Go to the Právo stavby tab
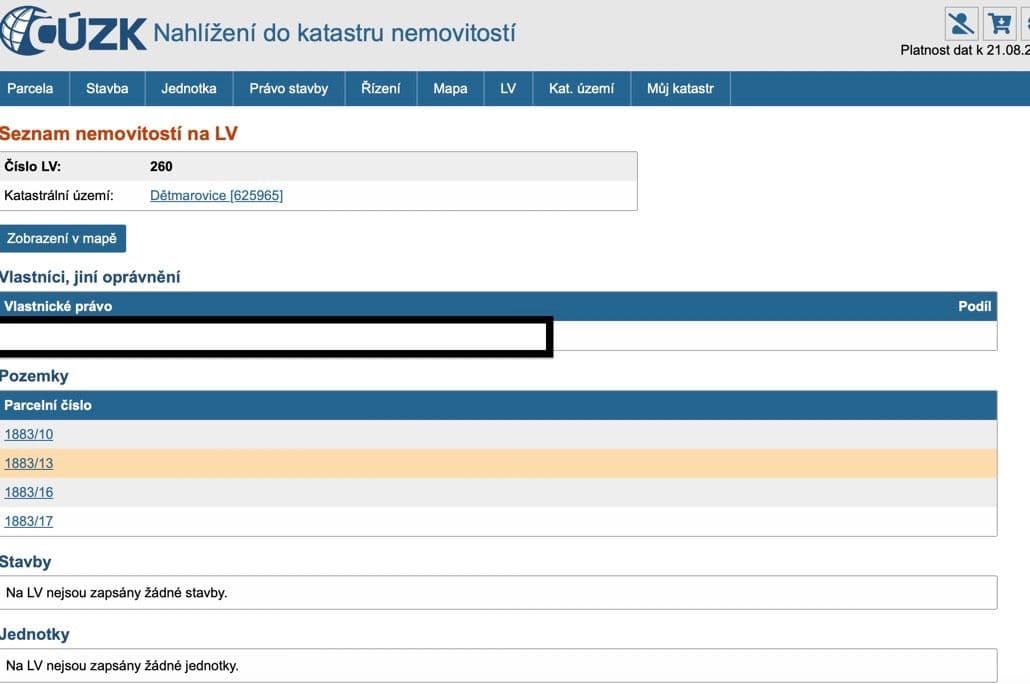 288,88
